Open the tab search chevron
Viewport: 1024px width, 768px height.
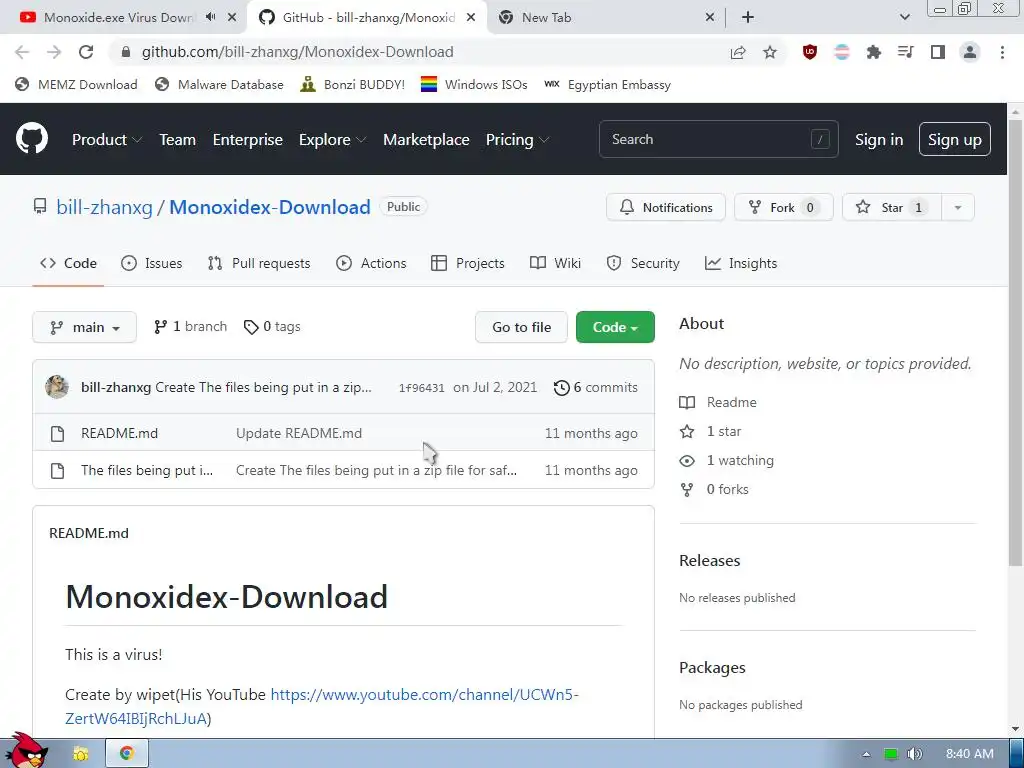pyautogui.click(x=904, y=18)
